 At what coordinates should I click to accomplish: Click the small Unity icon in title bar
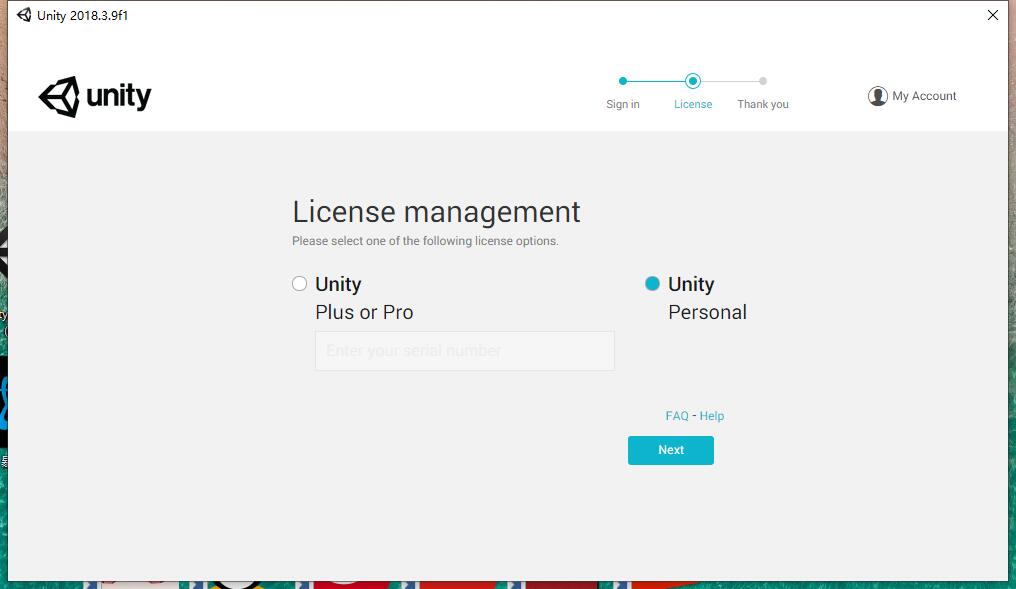tap(24, 15)
